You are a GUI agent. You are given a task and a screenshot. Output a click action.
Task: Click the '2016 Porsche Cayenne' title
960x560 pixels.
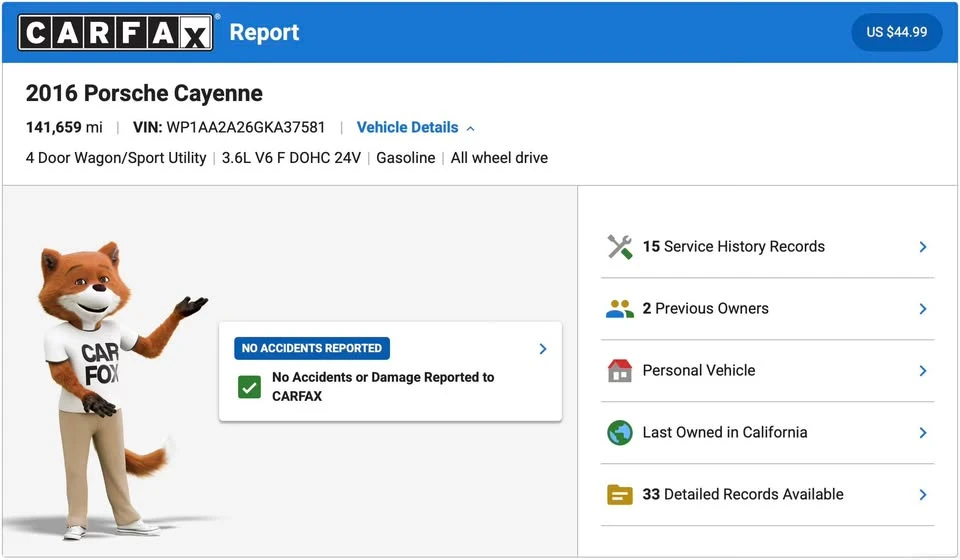click(x=144, y=93)
